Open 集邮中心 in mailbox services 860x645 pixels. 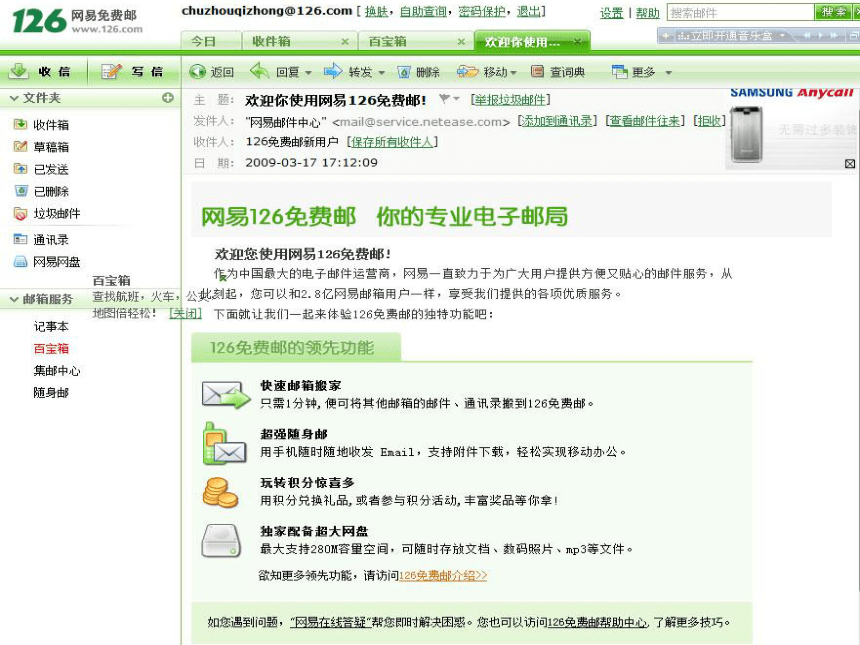point(56,371)
